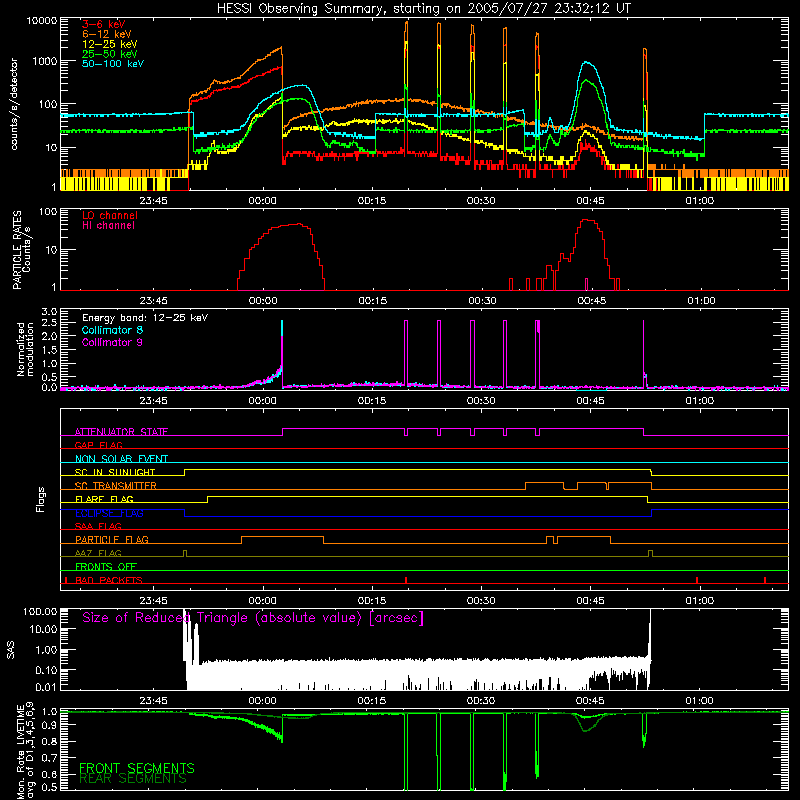Click the 100.00 tick label on SAS plot
The height and width of the screenshot is (800, 800).
[40, 611]
